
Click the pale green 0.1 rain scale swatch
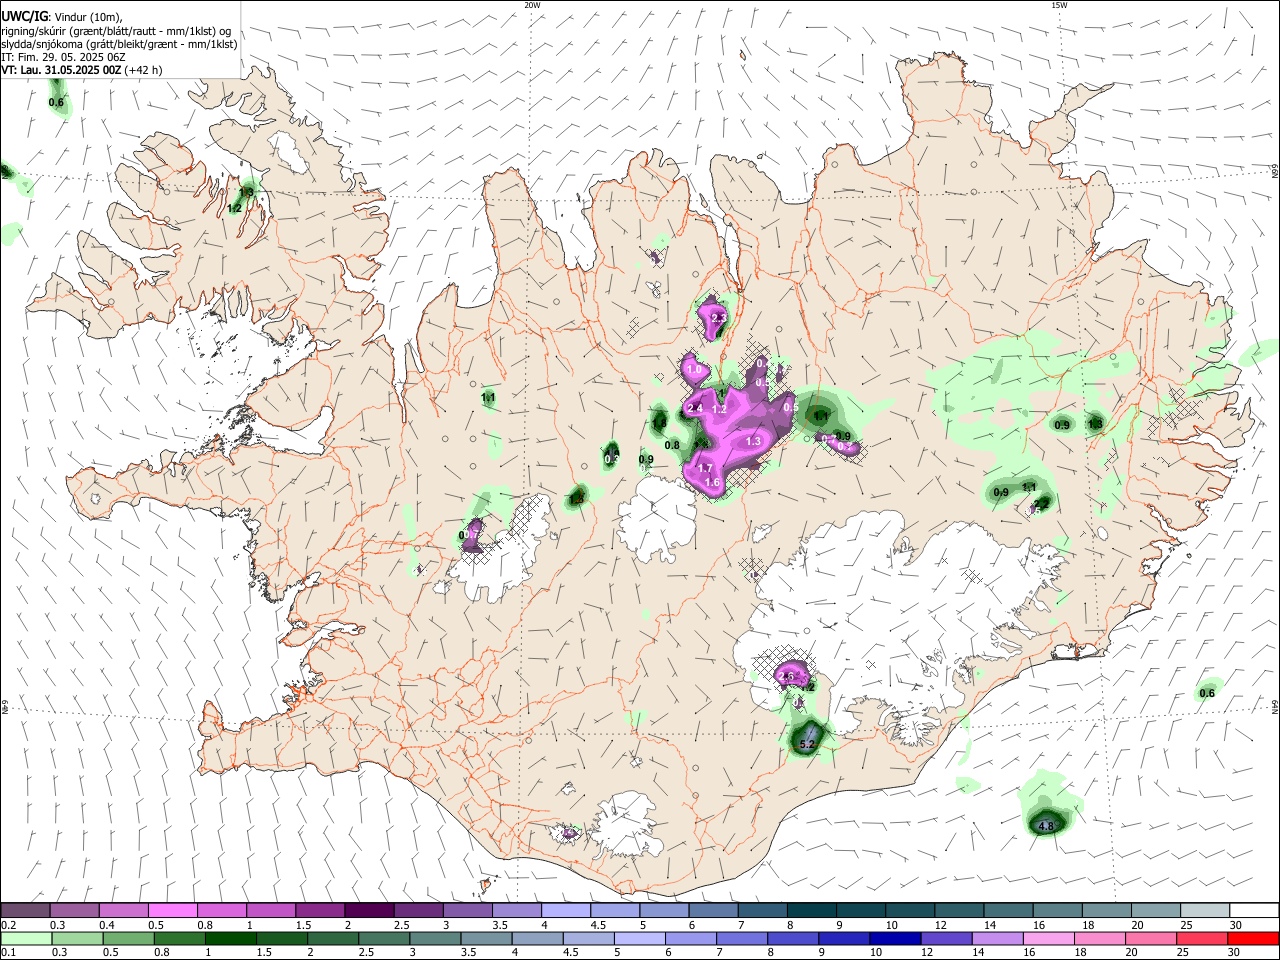coord(25,939)
